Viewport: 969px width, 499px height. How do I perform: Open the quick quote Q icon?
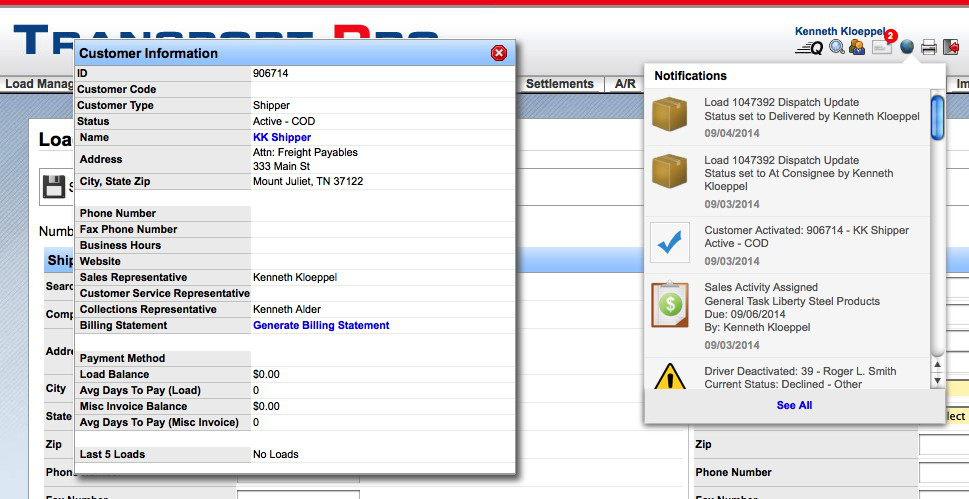(809, 48)
